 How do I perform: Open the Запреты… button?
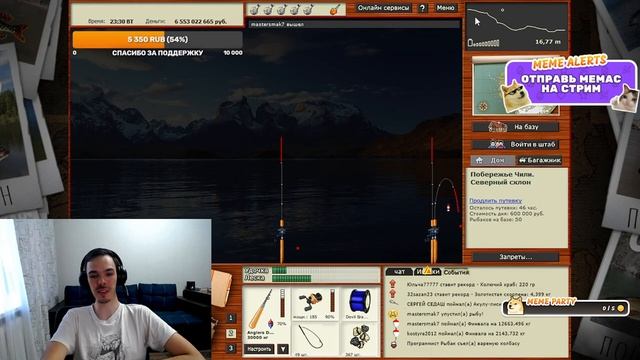click(516, 257)
